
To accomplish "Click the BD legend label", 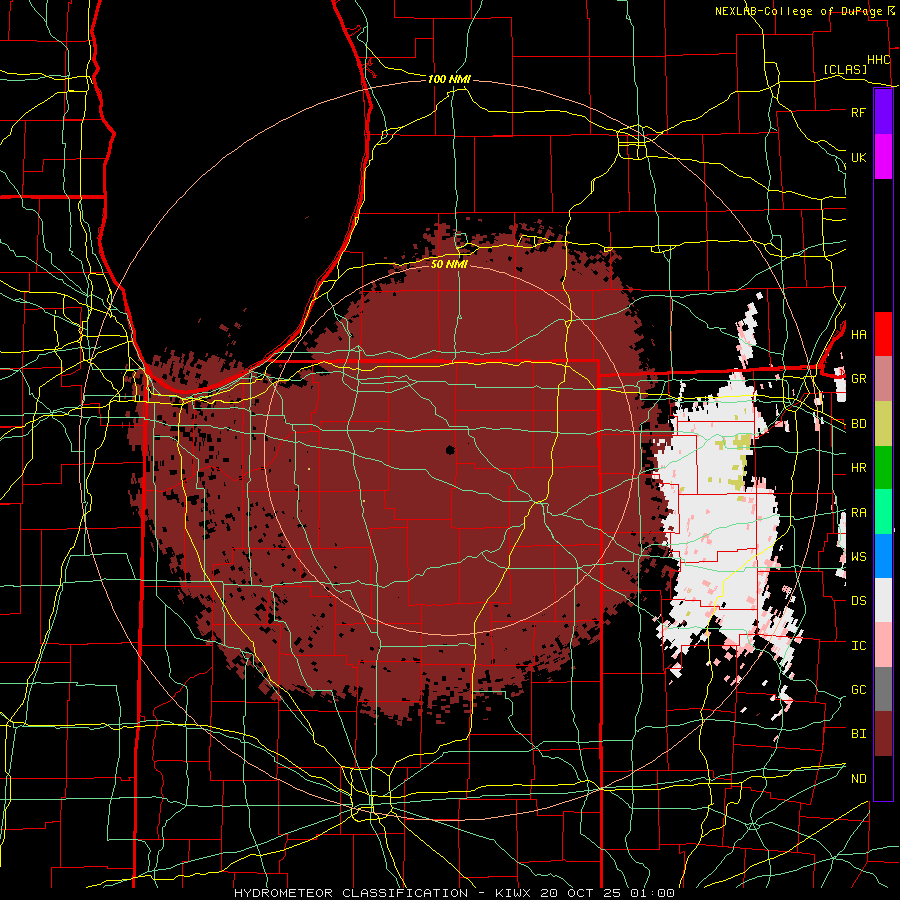I will (x=858, y=424).
